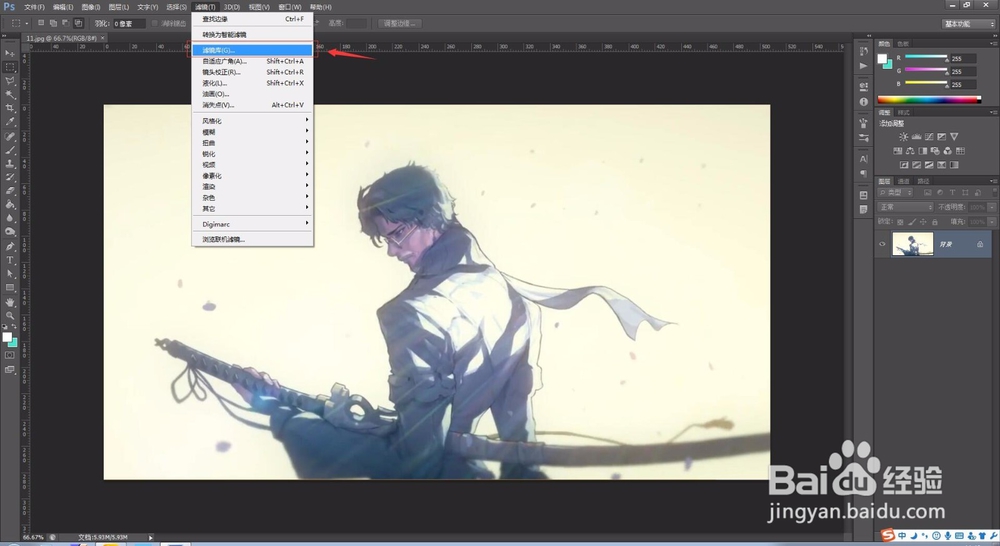
Task: Click the 调整边缘 button
Action: [x=400, y=24]
